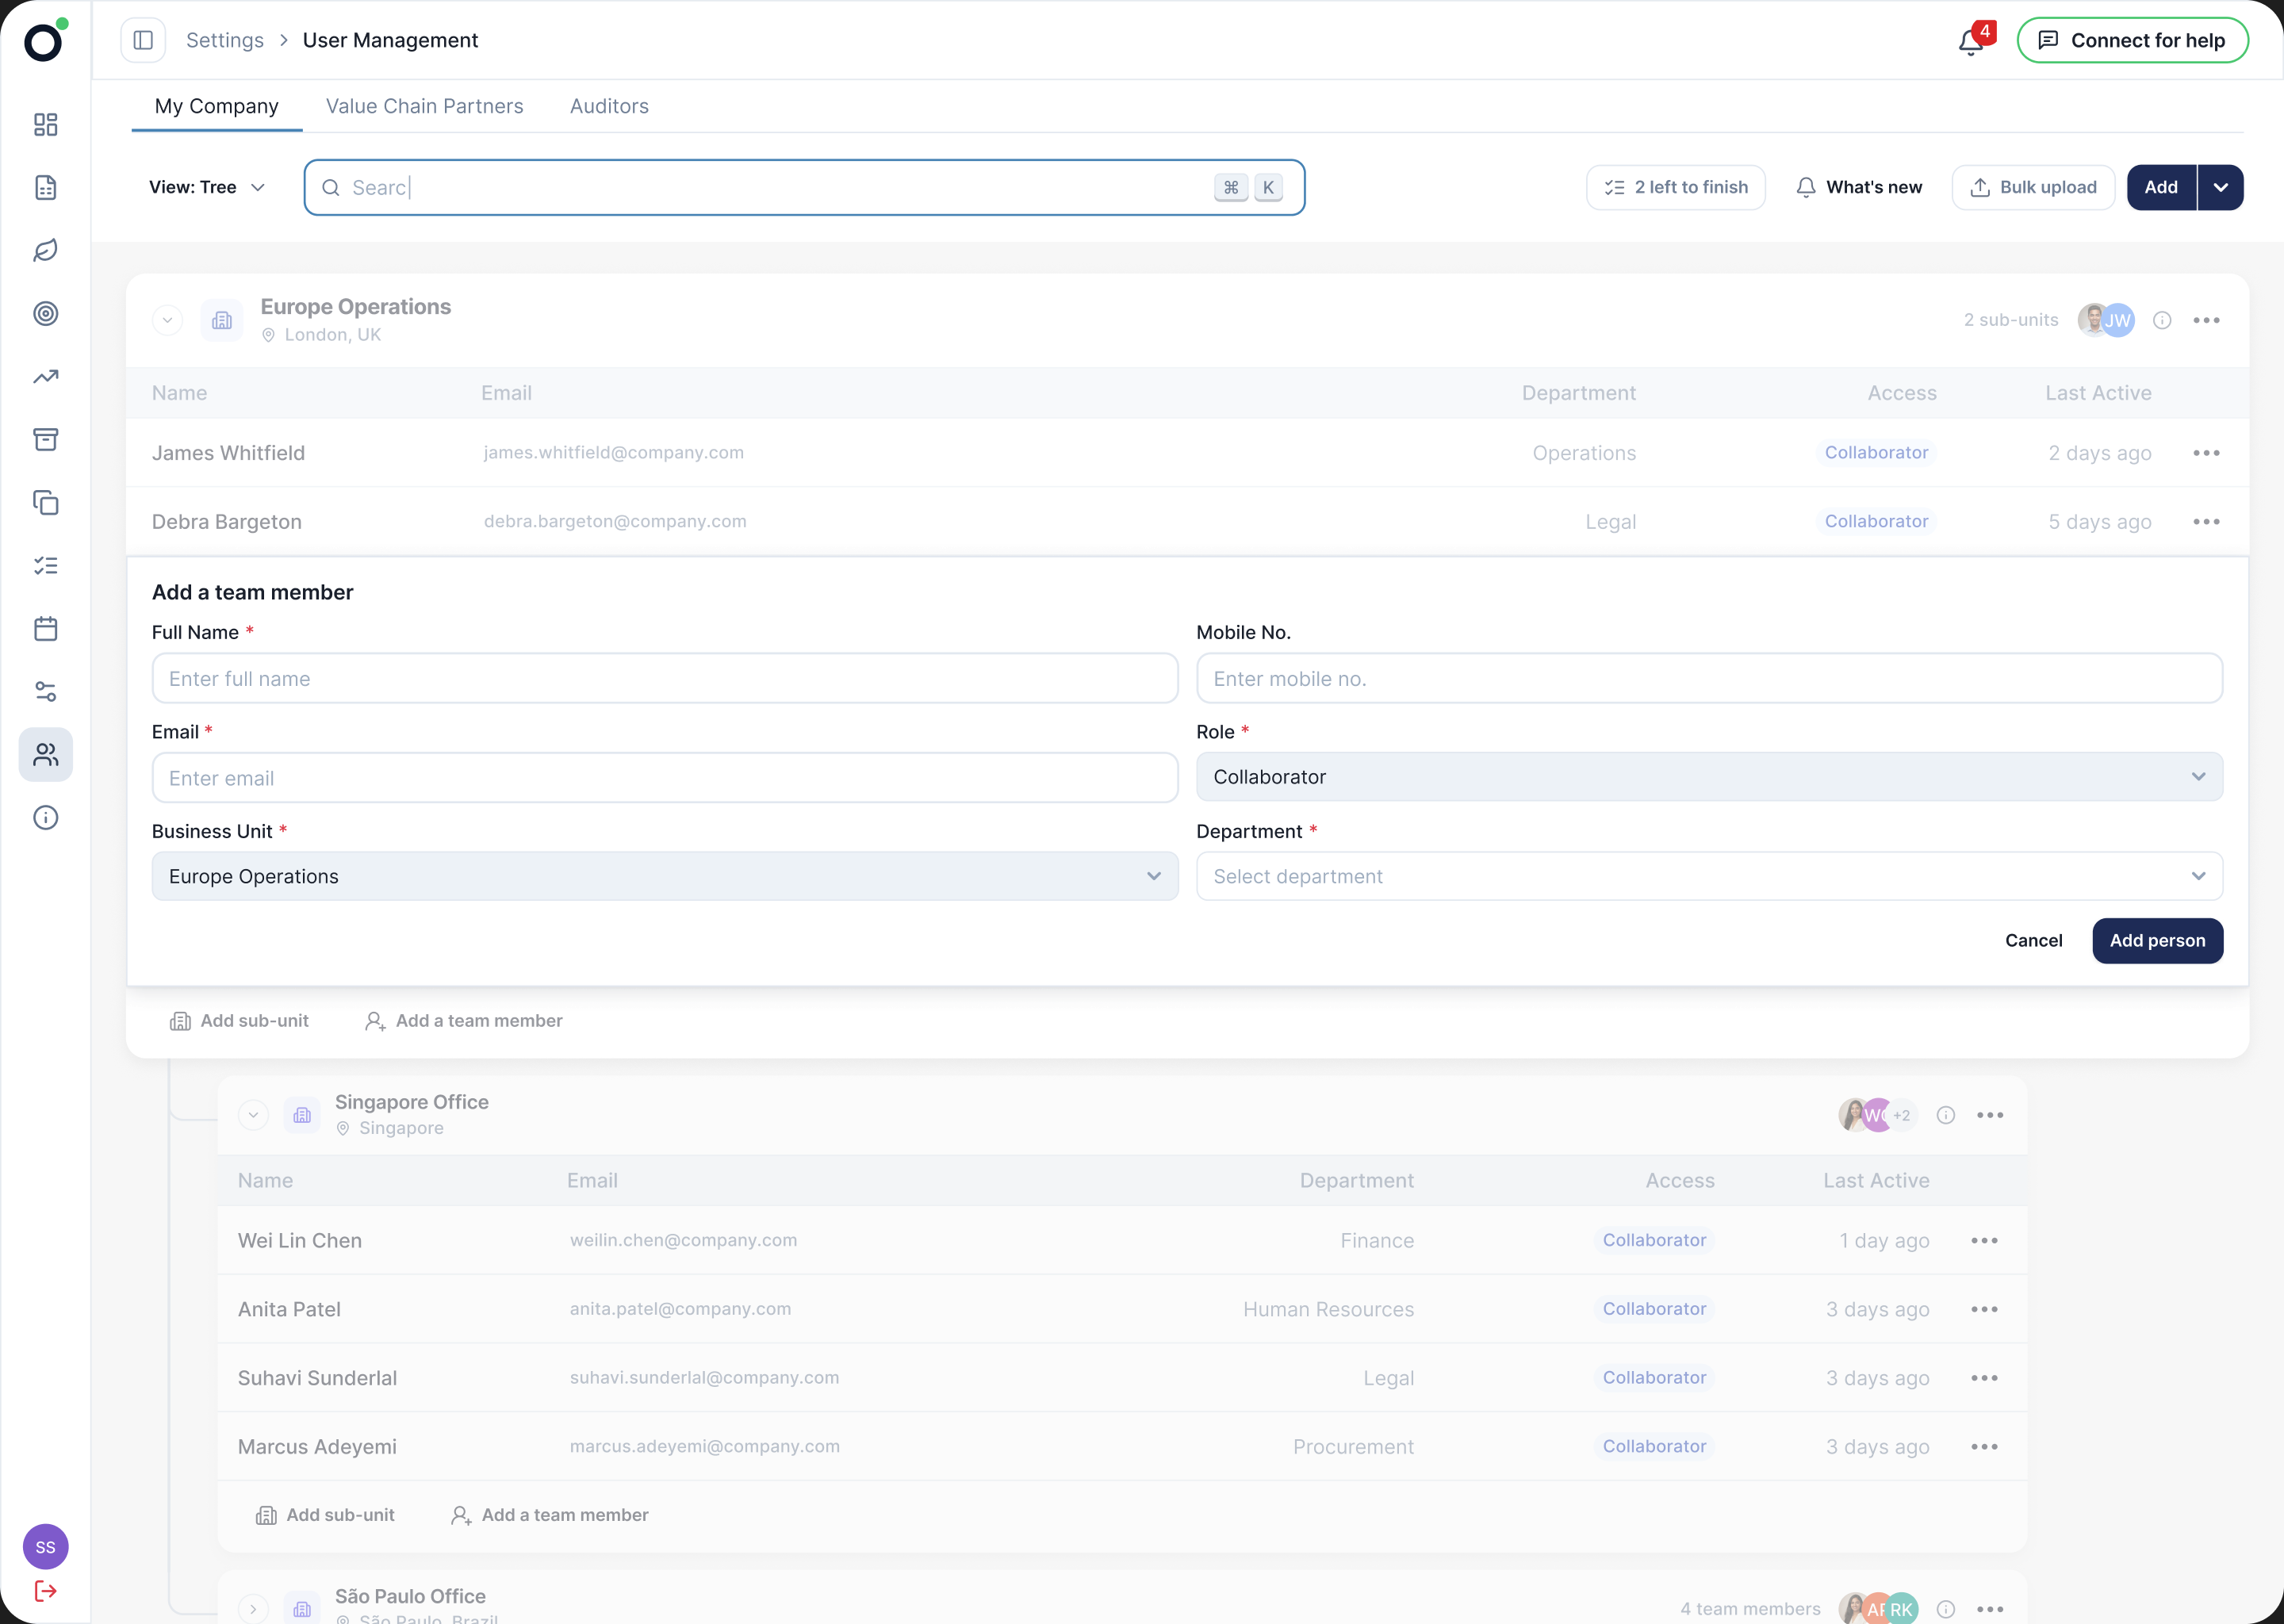Open more options for Europe Operations unit
The image size is (2284, 1624).
click(x=2206, y=320)
